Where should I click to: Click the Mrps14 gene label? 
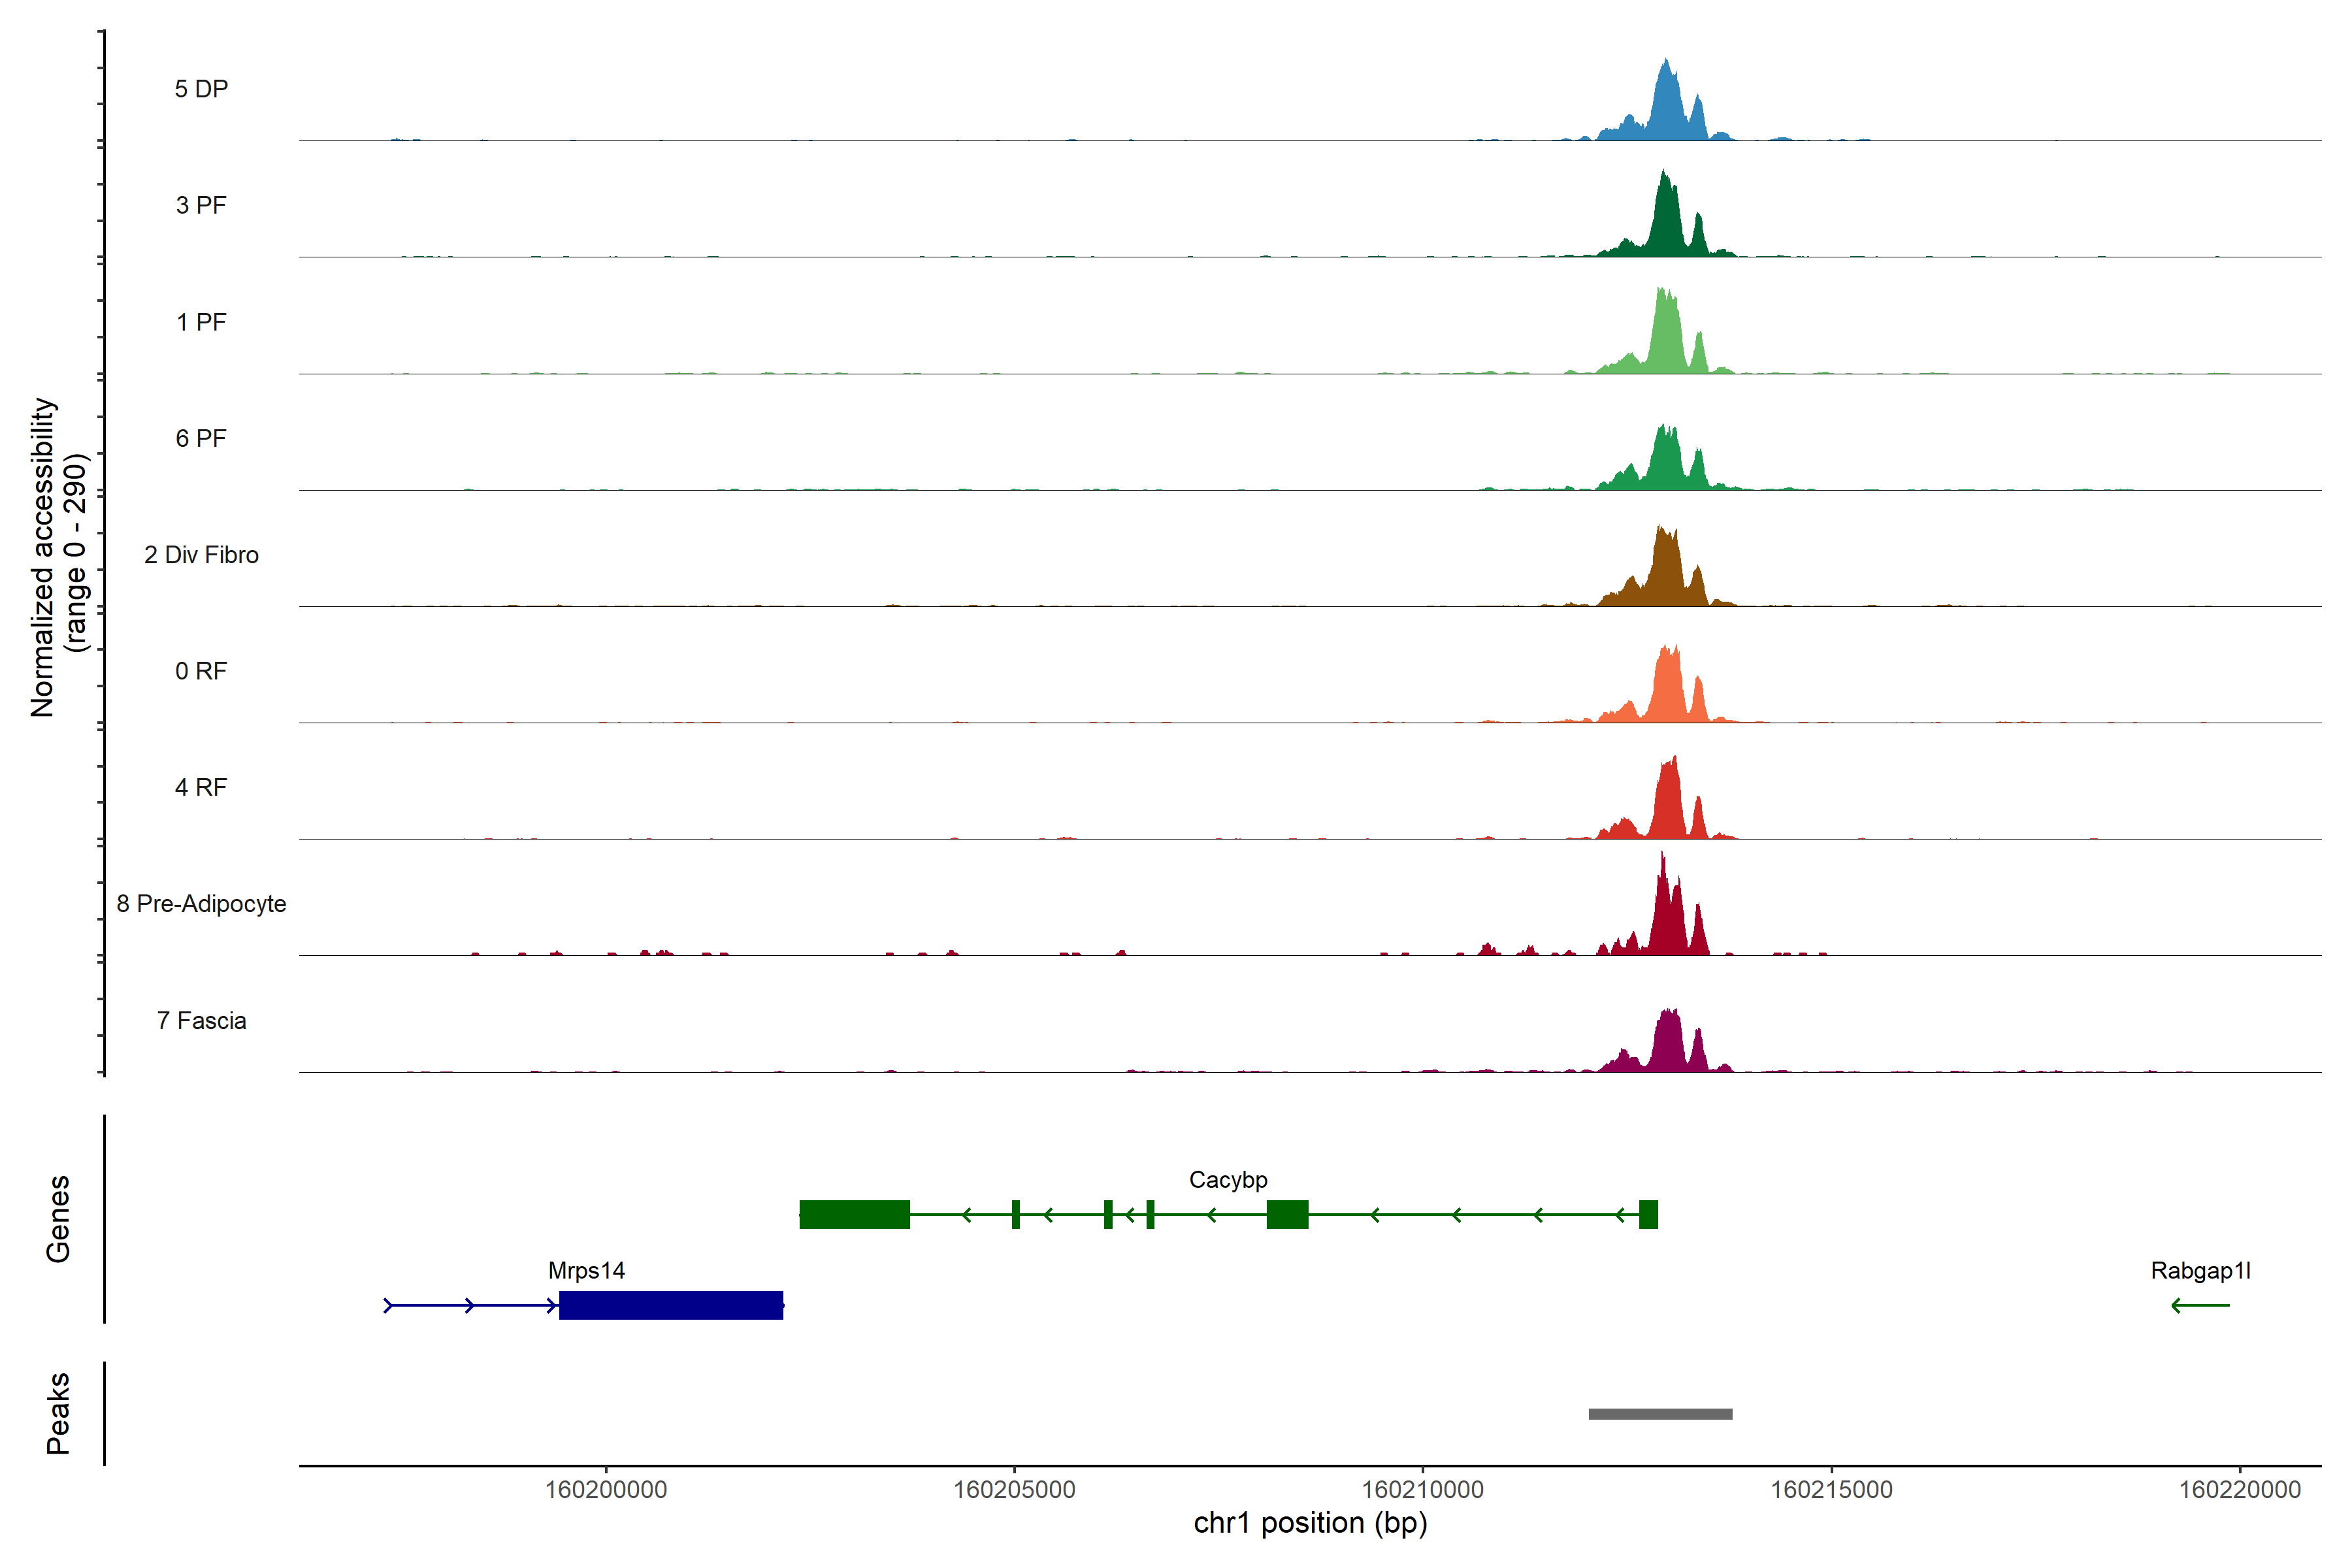(x=586, y=1270)
